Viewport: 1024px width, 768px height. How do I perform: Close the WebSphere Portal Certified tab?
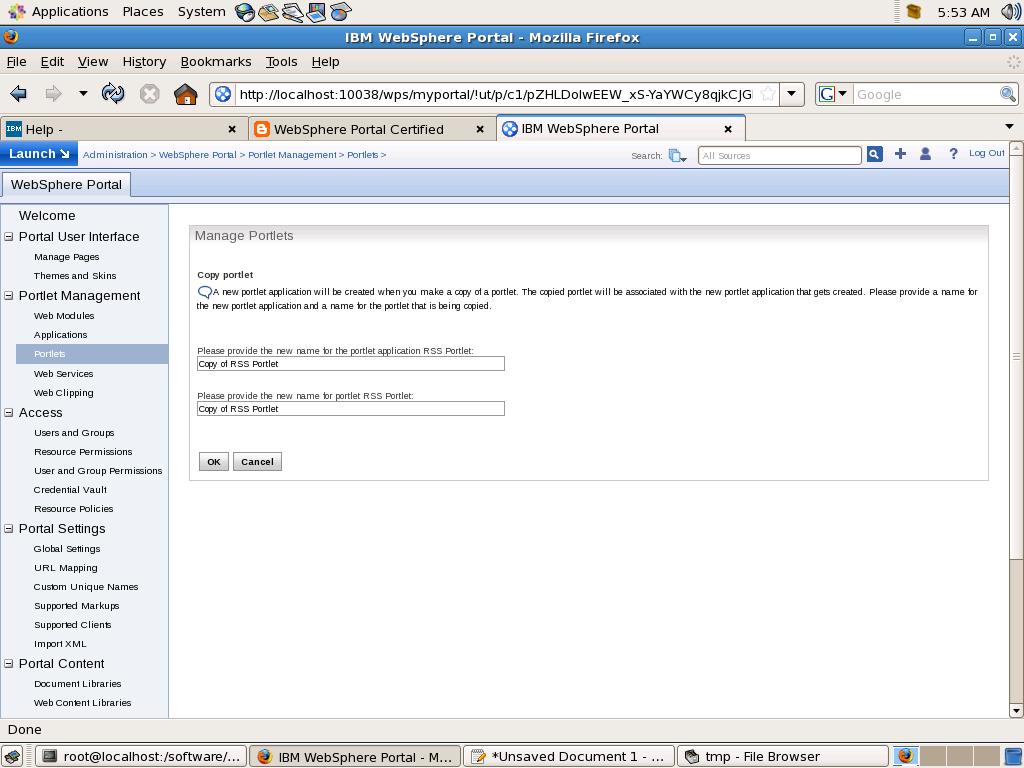coord(480,129)
